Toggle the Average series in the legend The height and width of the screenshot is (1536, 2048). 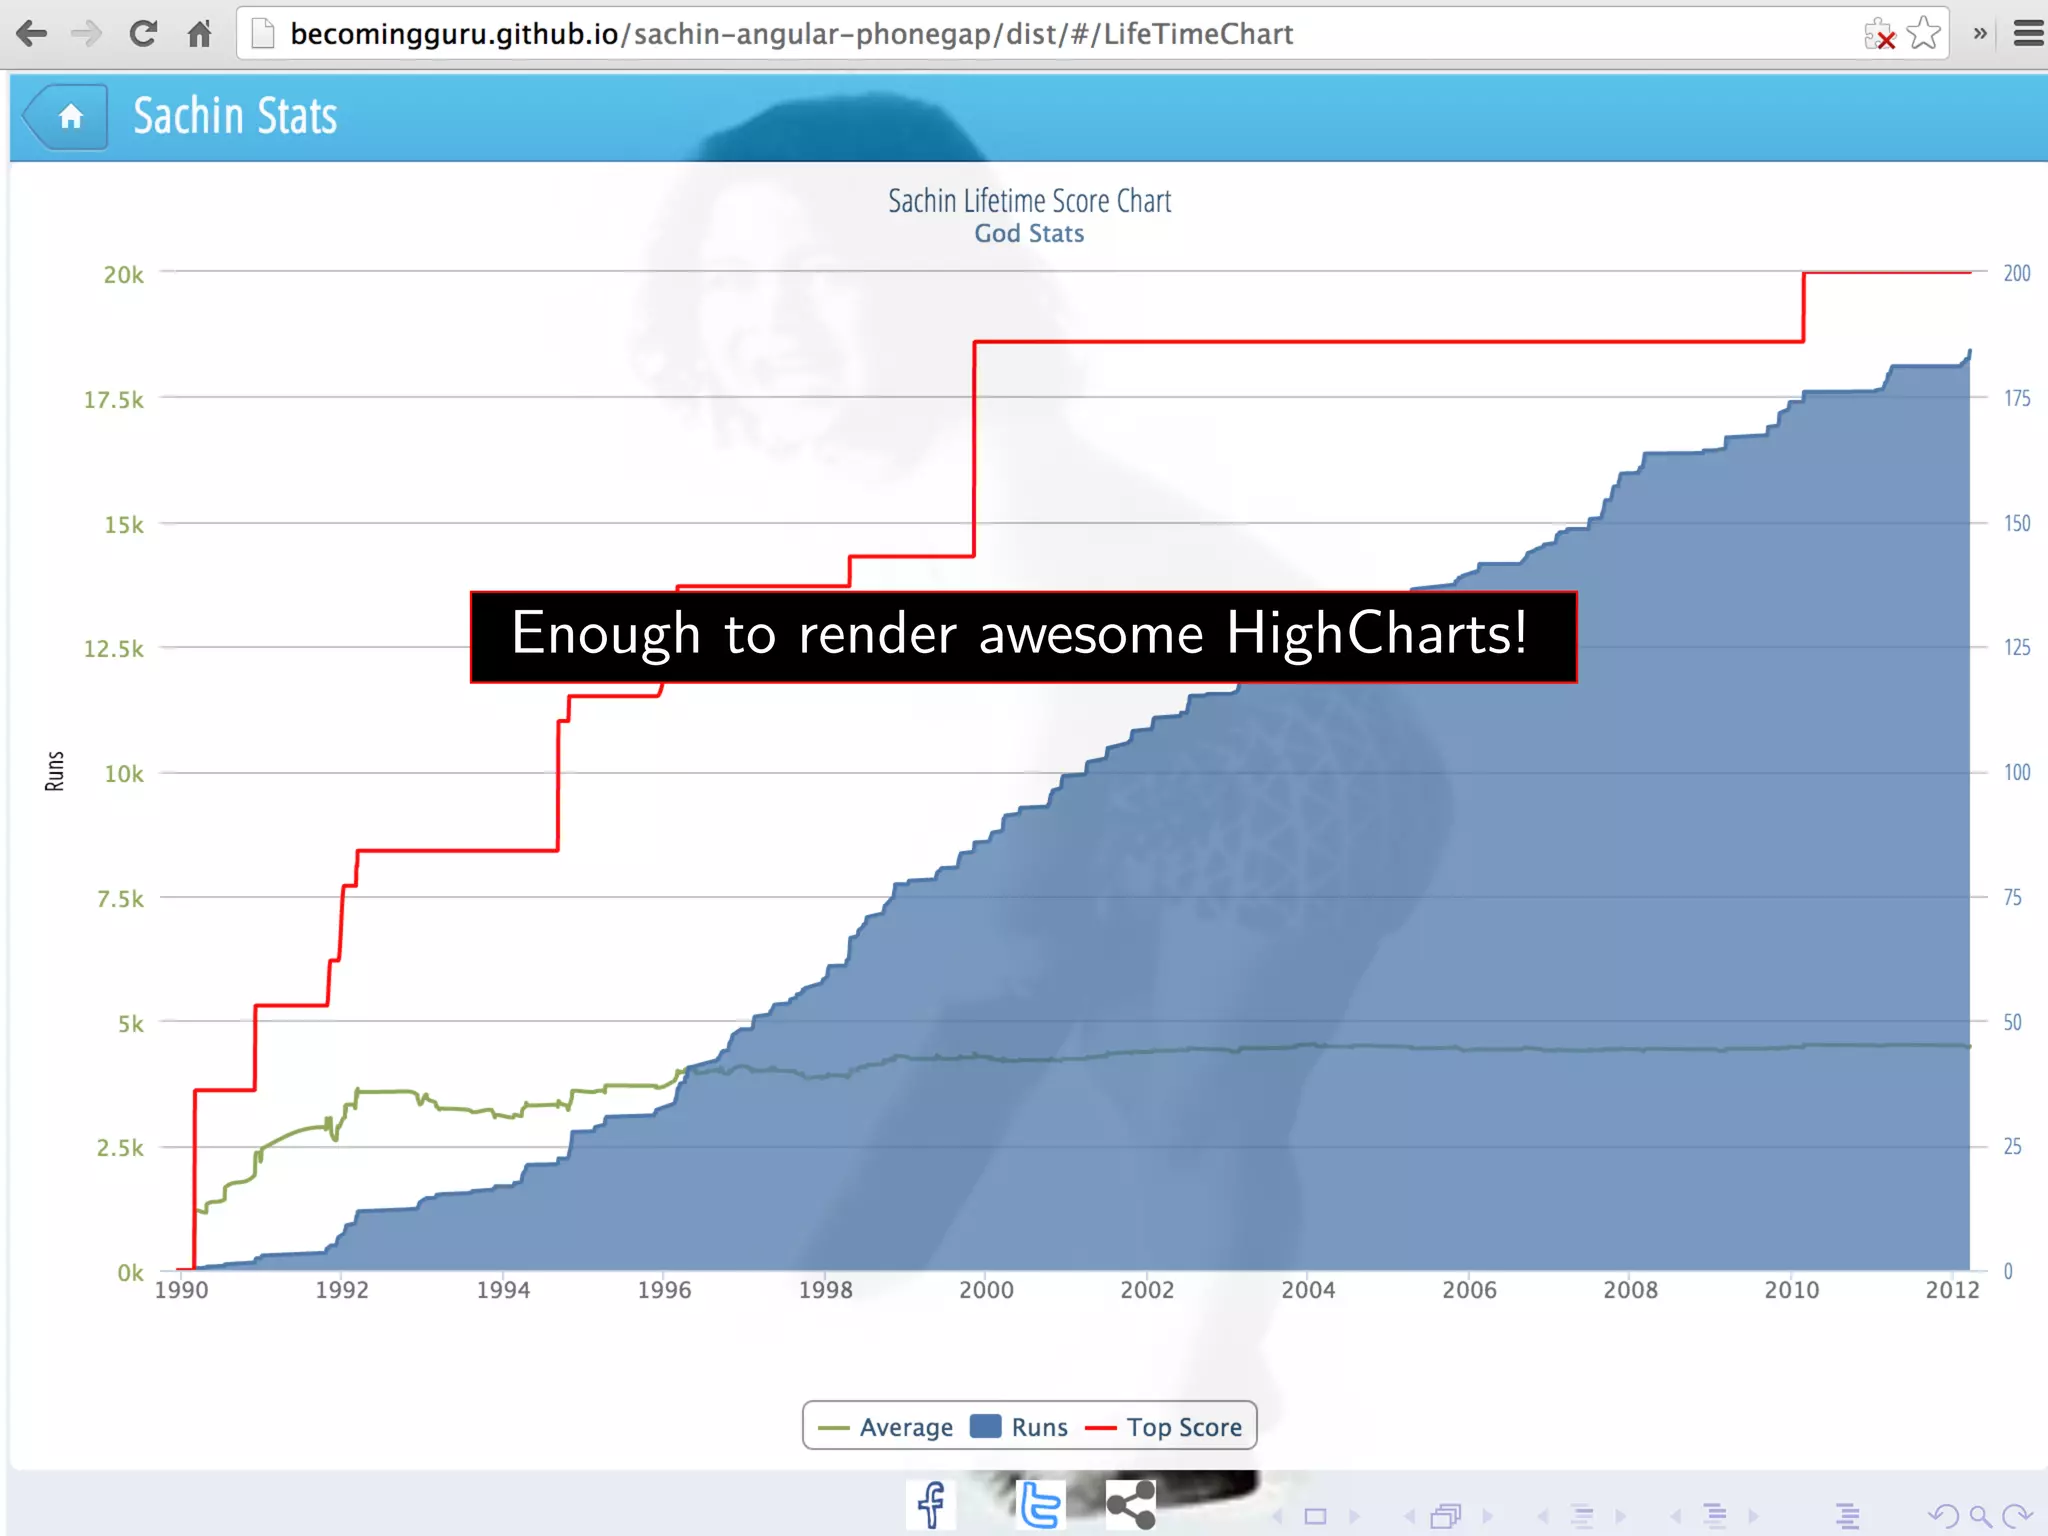click(x=885, y=1427)
